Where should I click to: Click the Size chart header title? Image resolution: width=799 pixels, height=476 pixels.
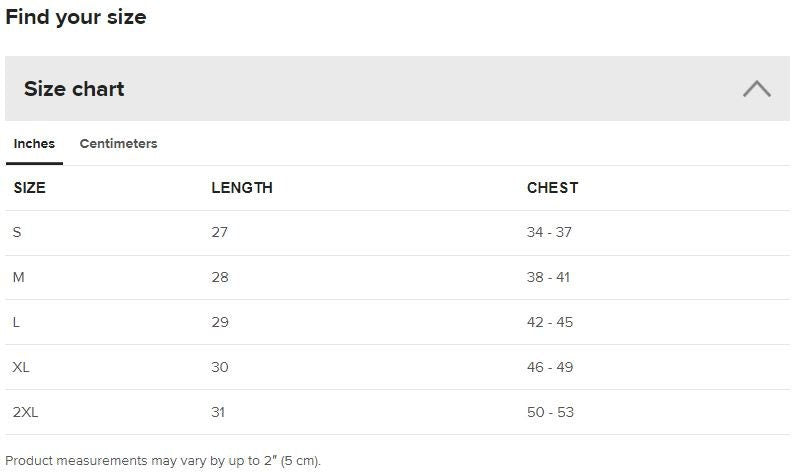point(74,89)
